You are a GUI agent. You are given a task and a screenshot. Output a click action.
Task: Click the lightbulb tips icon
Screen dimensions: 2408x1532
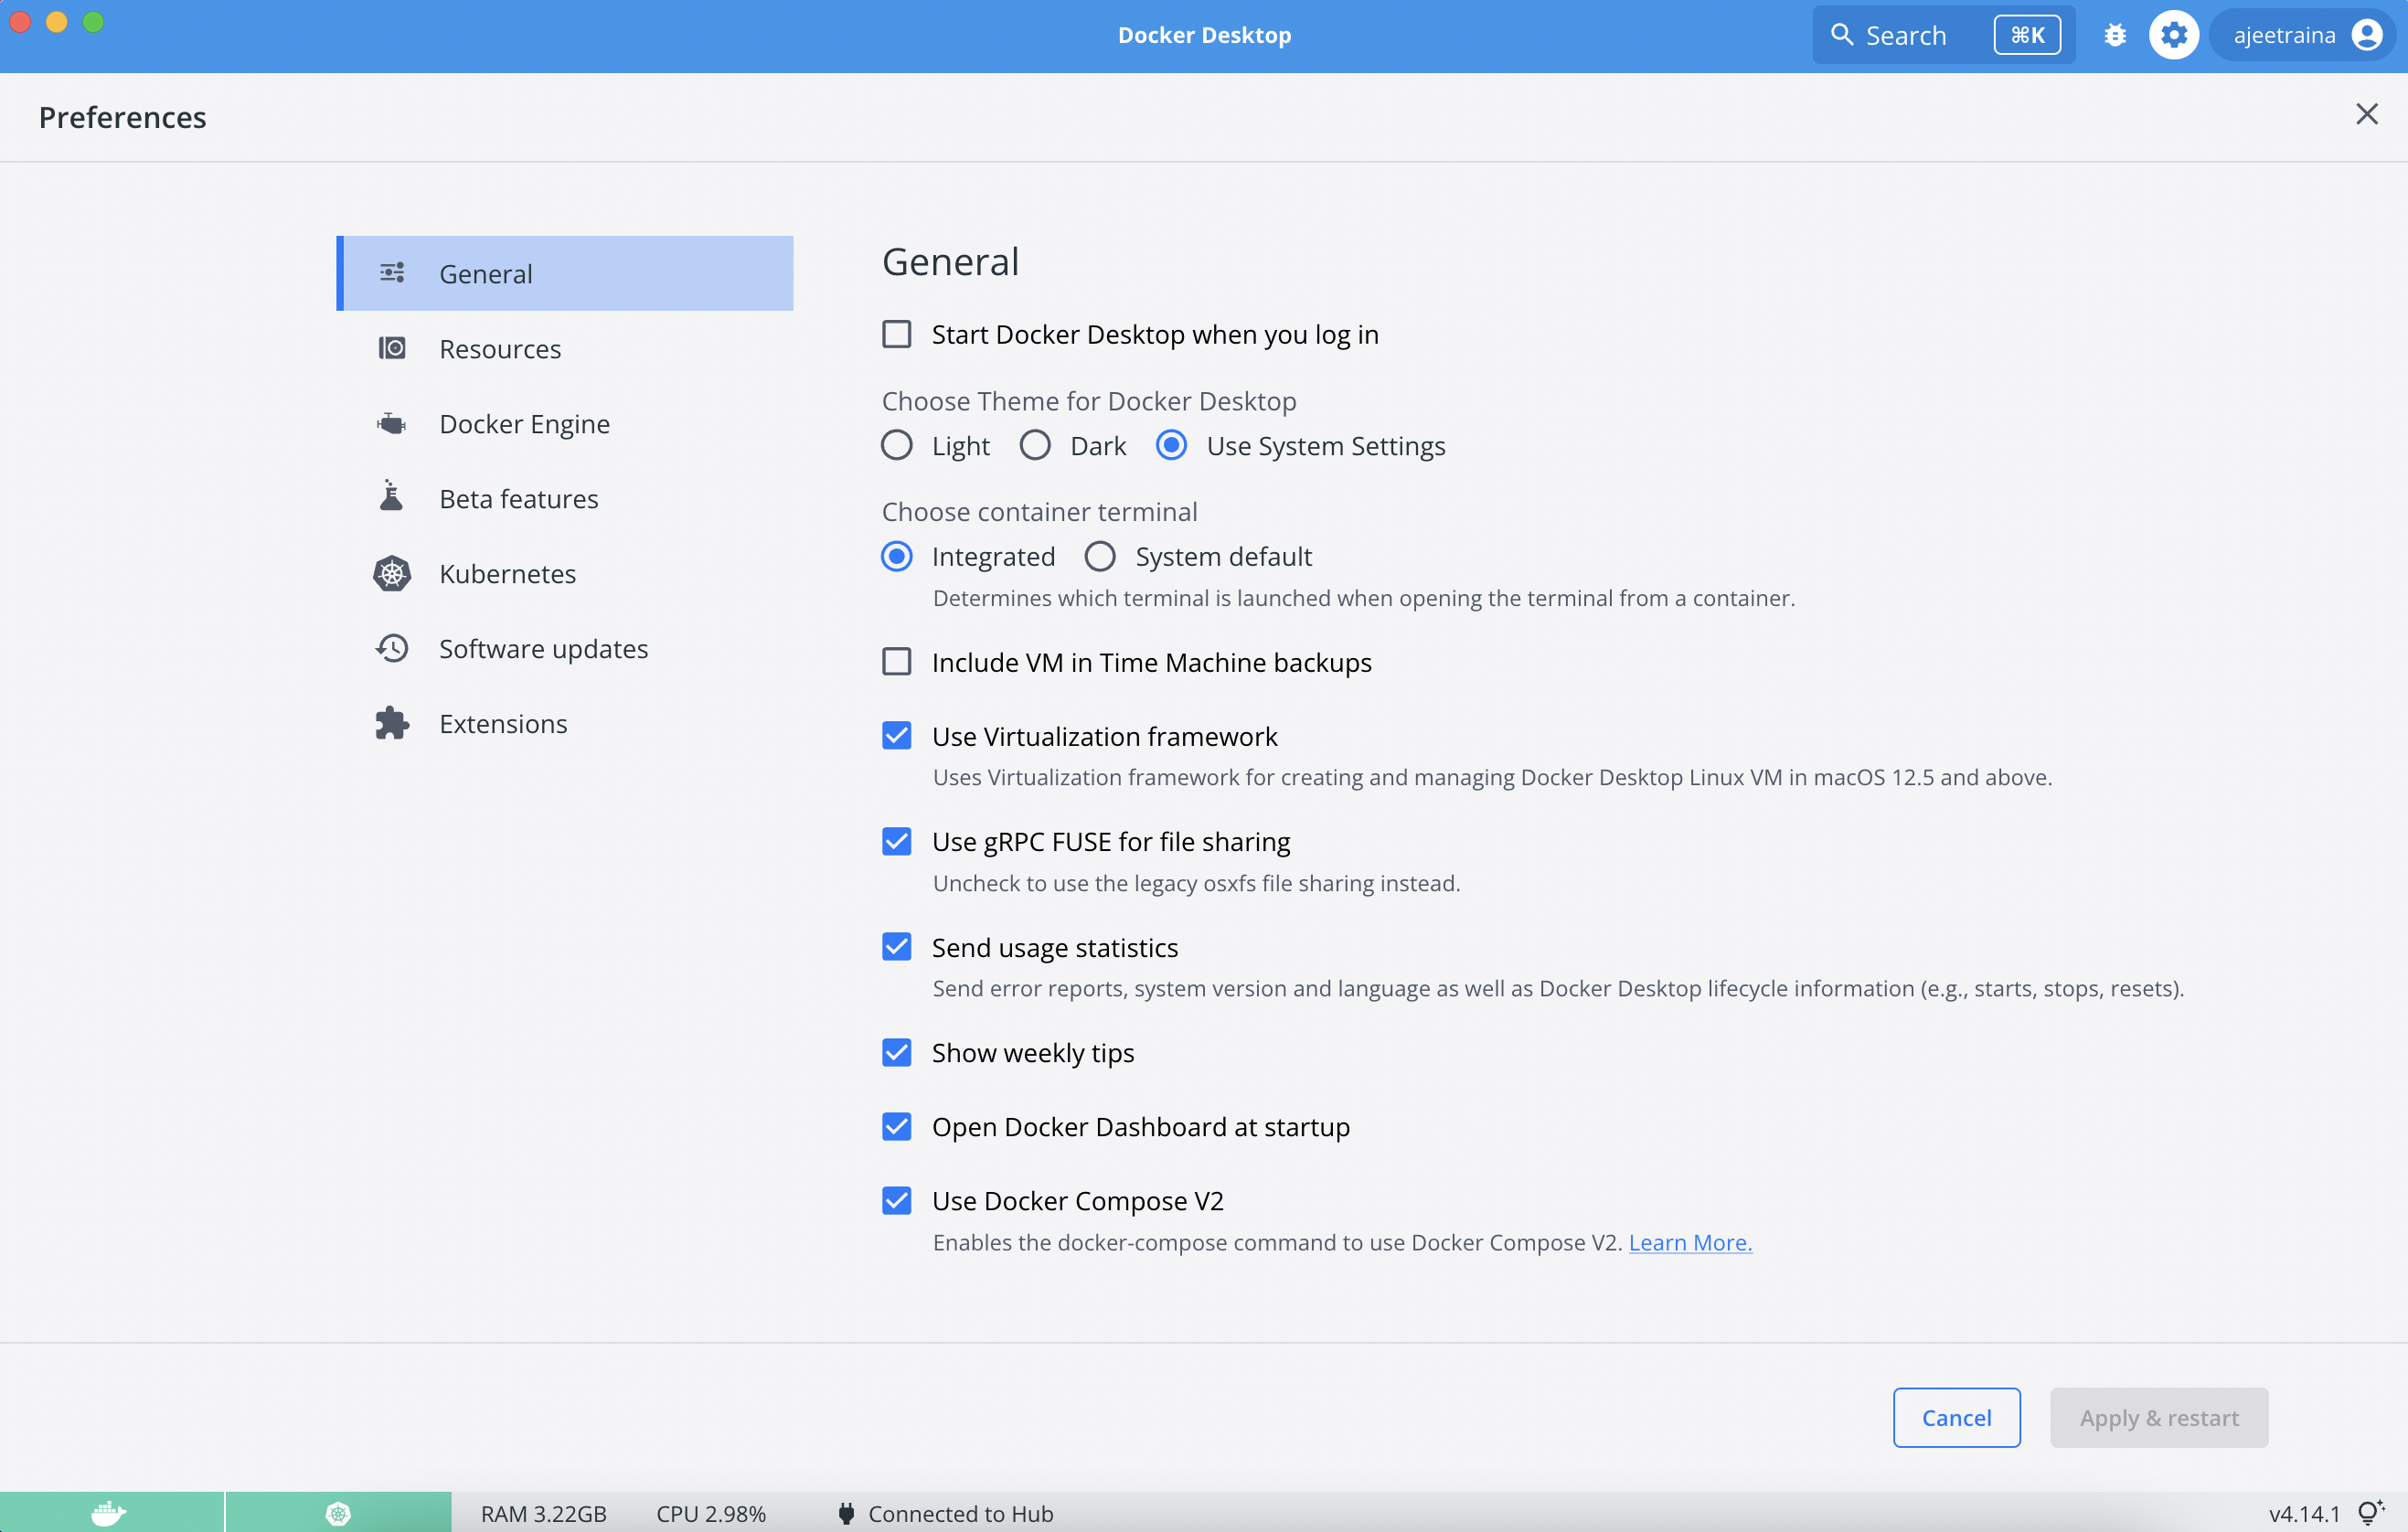pyautogui.click(x=2369, y=1512)
